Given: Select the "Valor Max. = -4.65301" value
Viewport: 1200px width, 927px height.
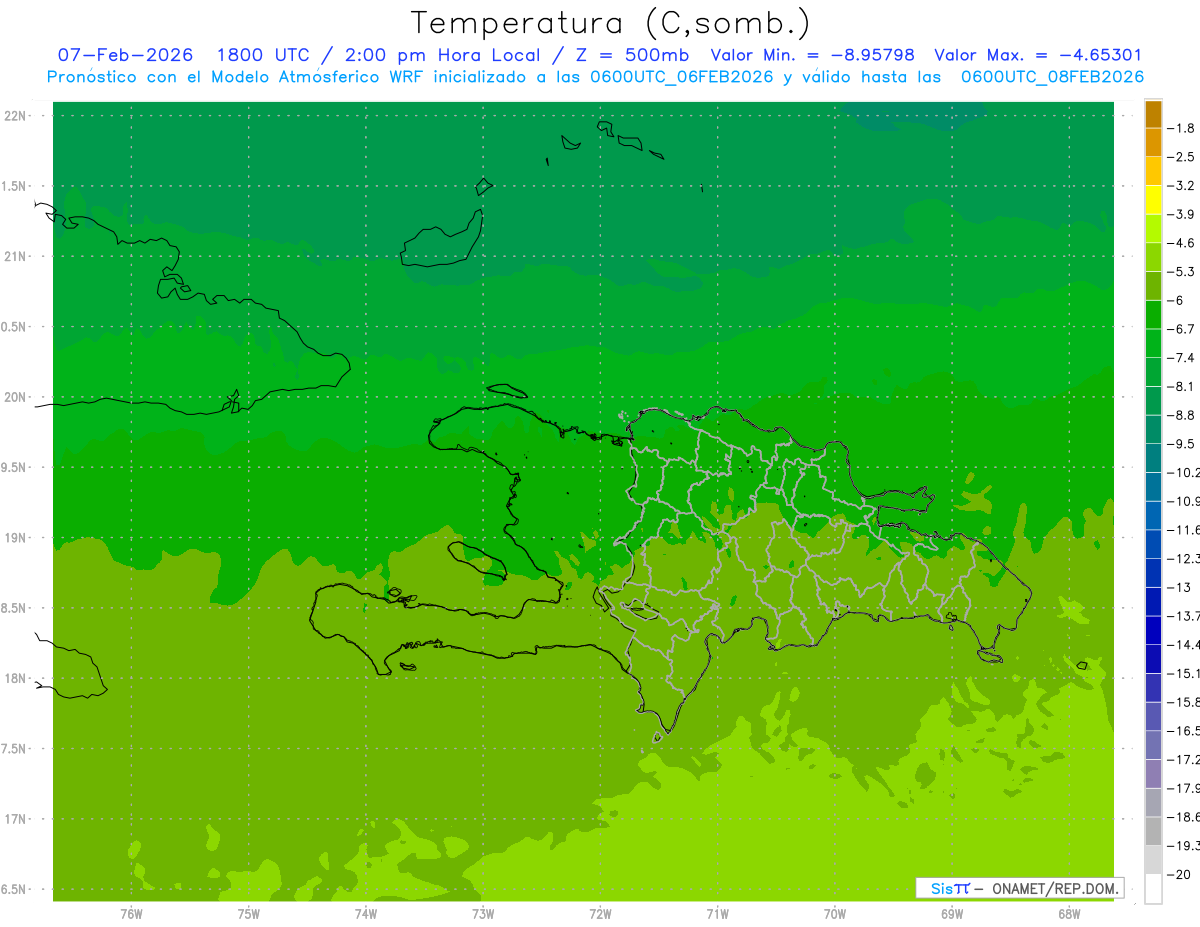Looking at the screenshot, I should pos(1038,56).
